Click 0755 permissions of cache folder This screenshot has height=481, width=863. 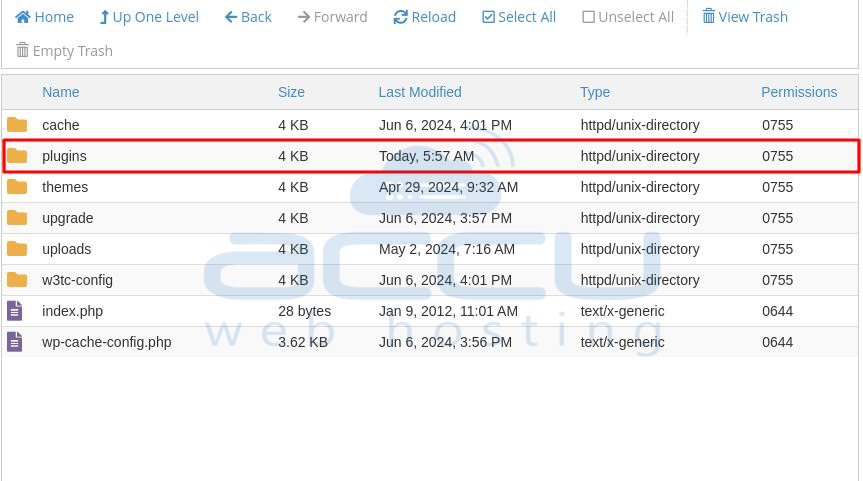(778, 125)
